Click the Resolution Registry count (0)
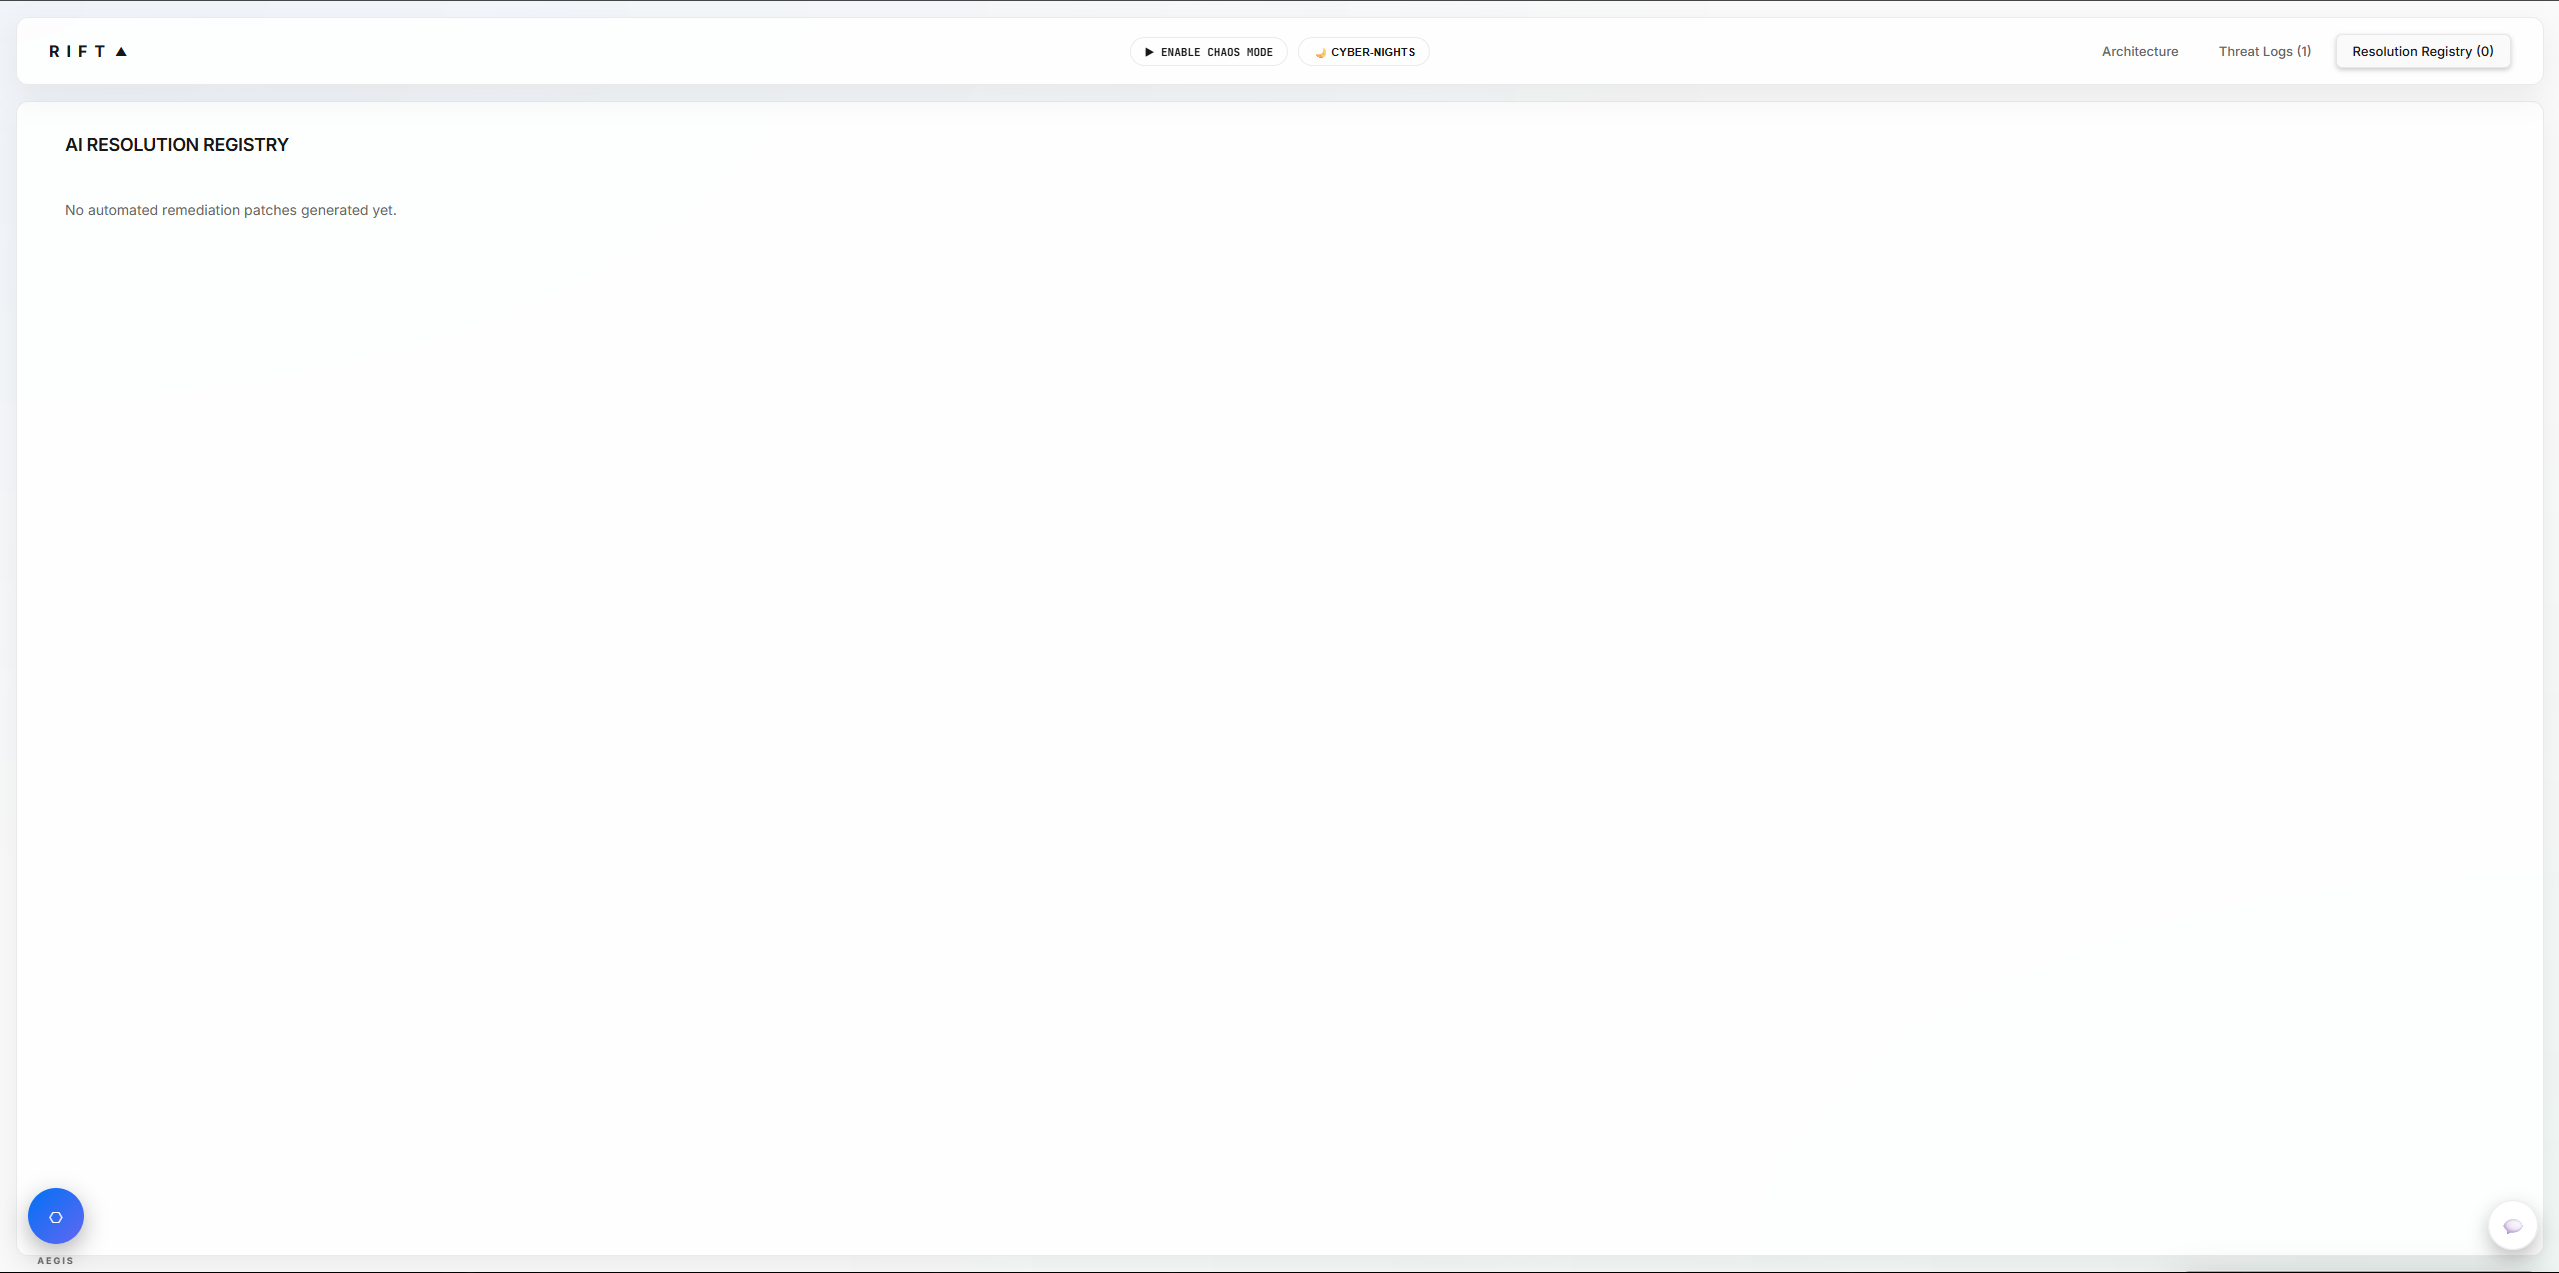The image size is (2559, 1273). [x=2484, y=52]
